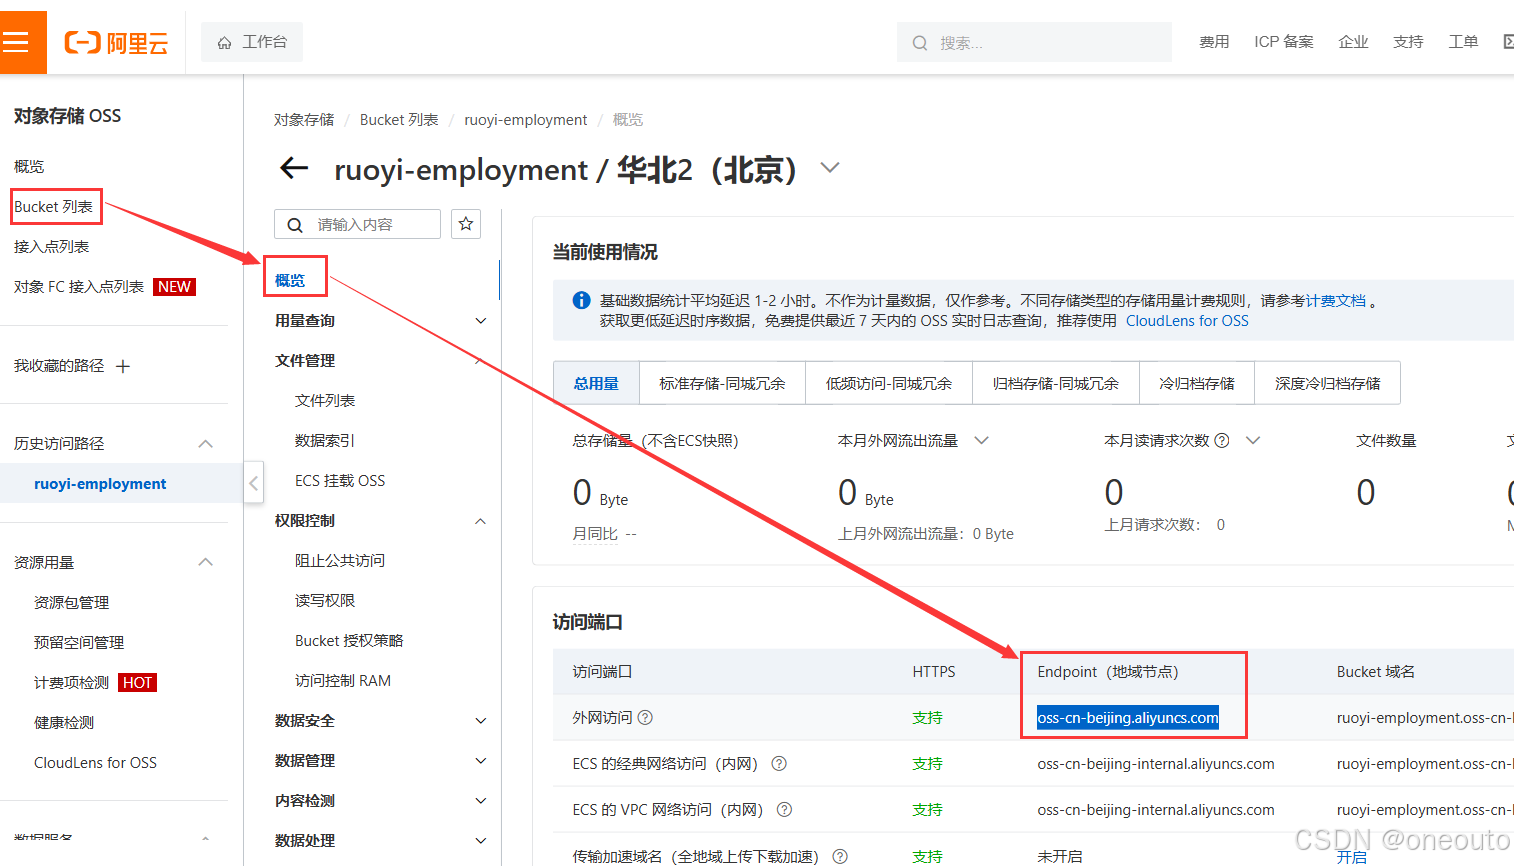Collapse 资源用量 section

click(x=205, y=562)
